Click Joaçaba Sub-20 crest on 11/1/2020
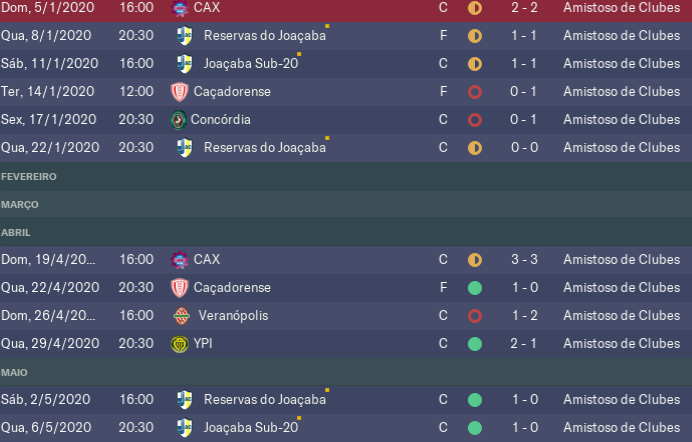Image resolution: width=692 pixels, height=442 pixels. coord(184,64)
